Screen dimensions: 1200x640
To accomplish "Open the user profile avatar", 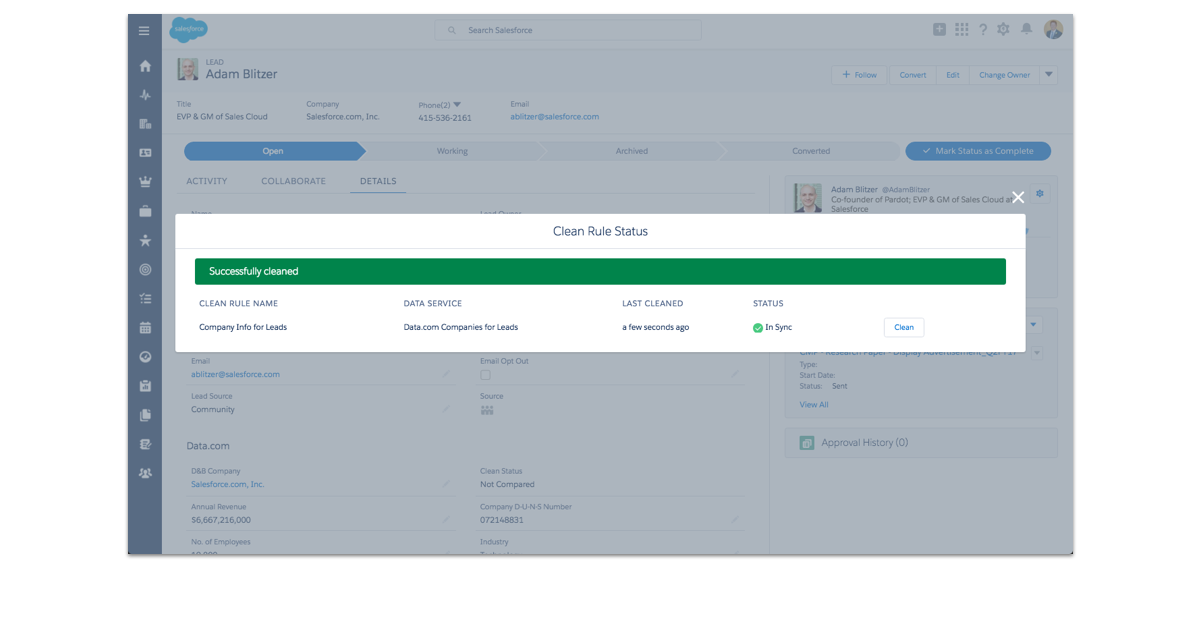I will click(1053, 30).
